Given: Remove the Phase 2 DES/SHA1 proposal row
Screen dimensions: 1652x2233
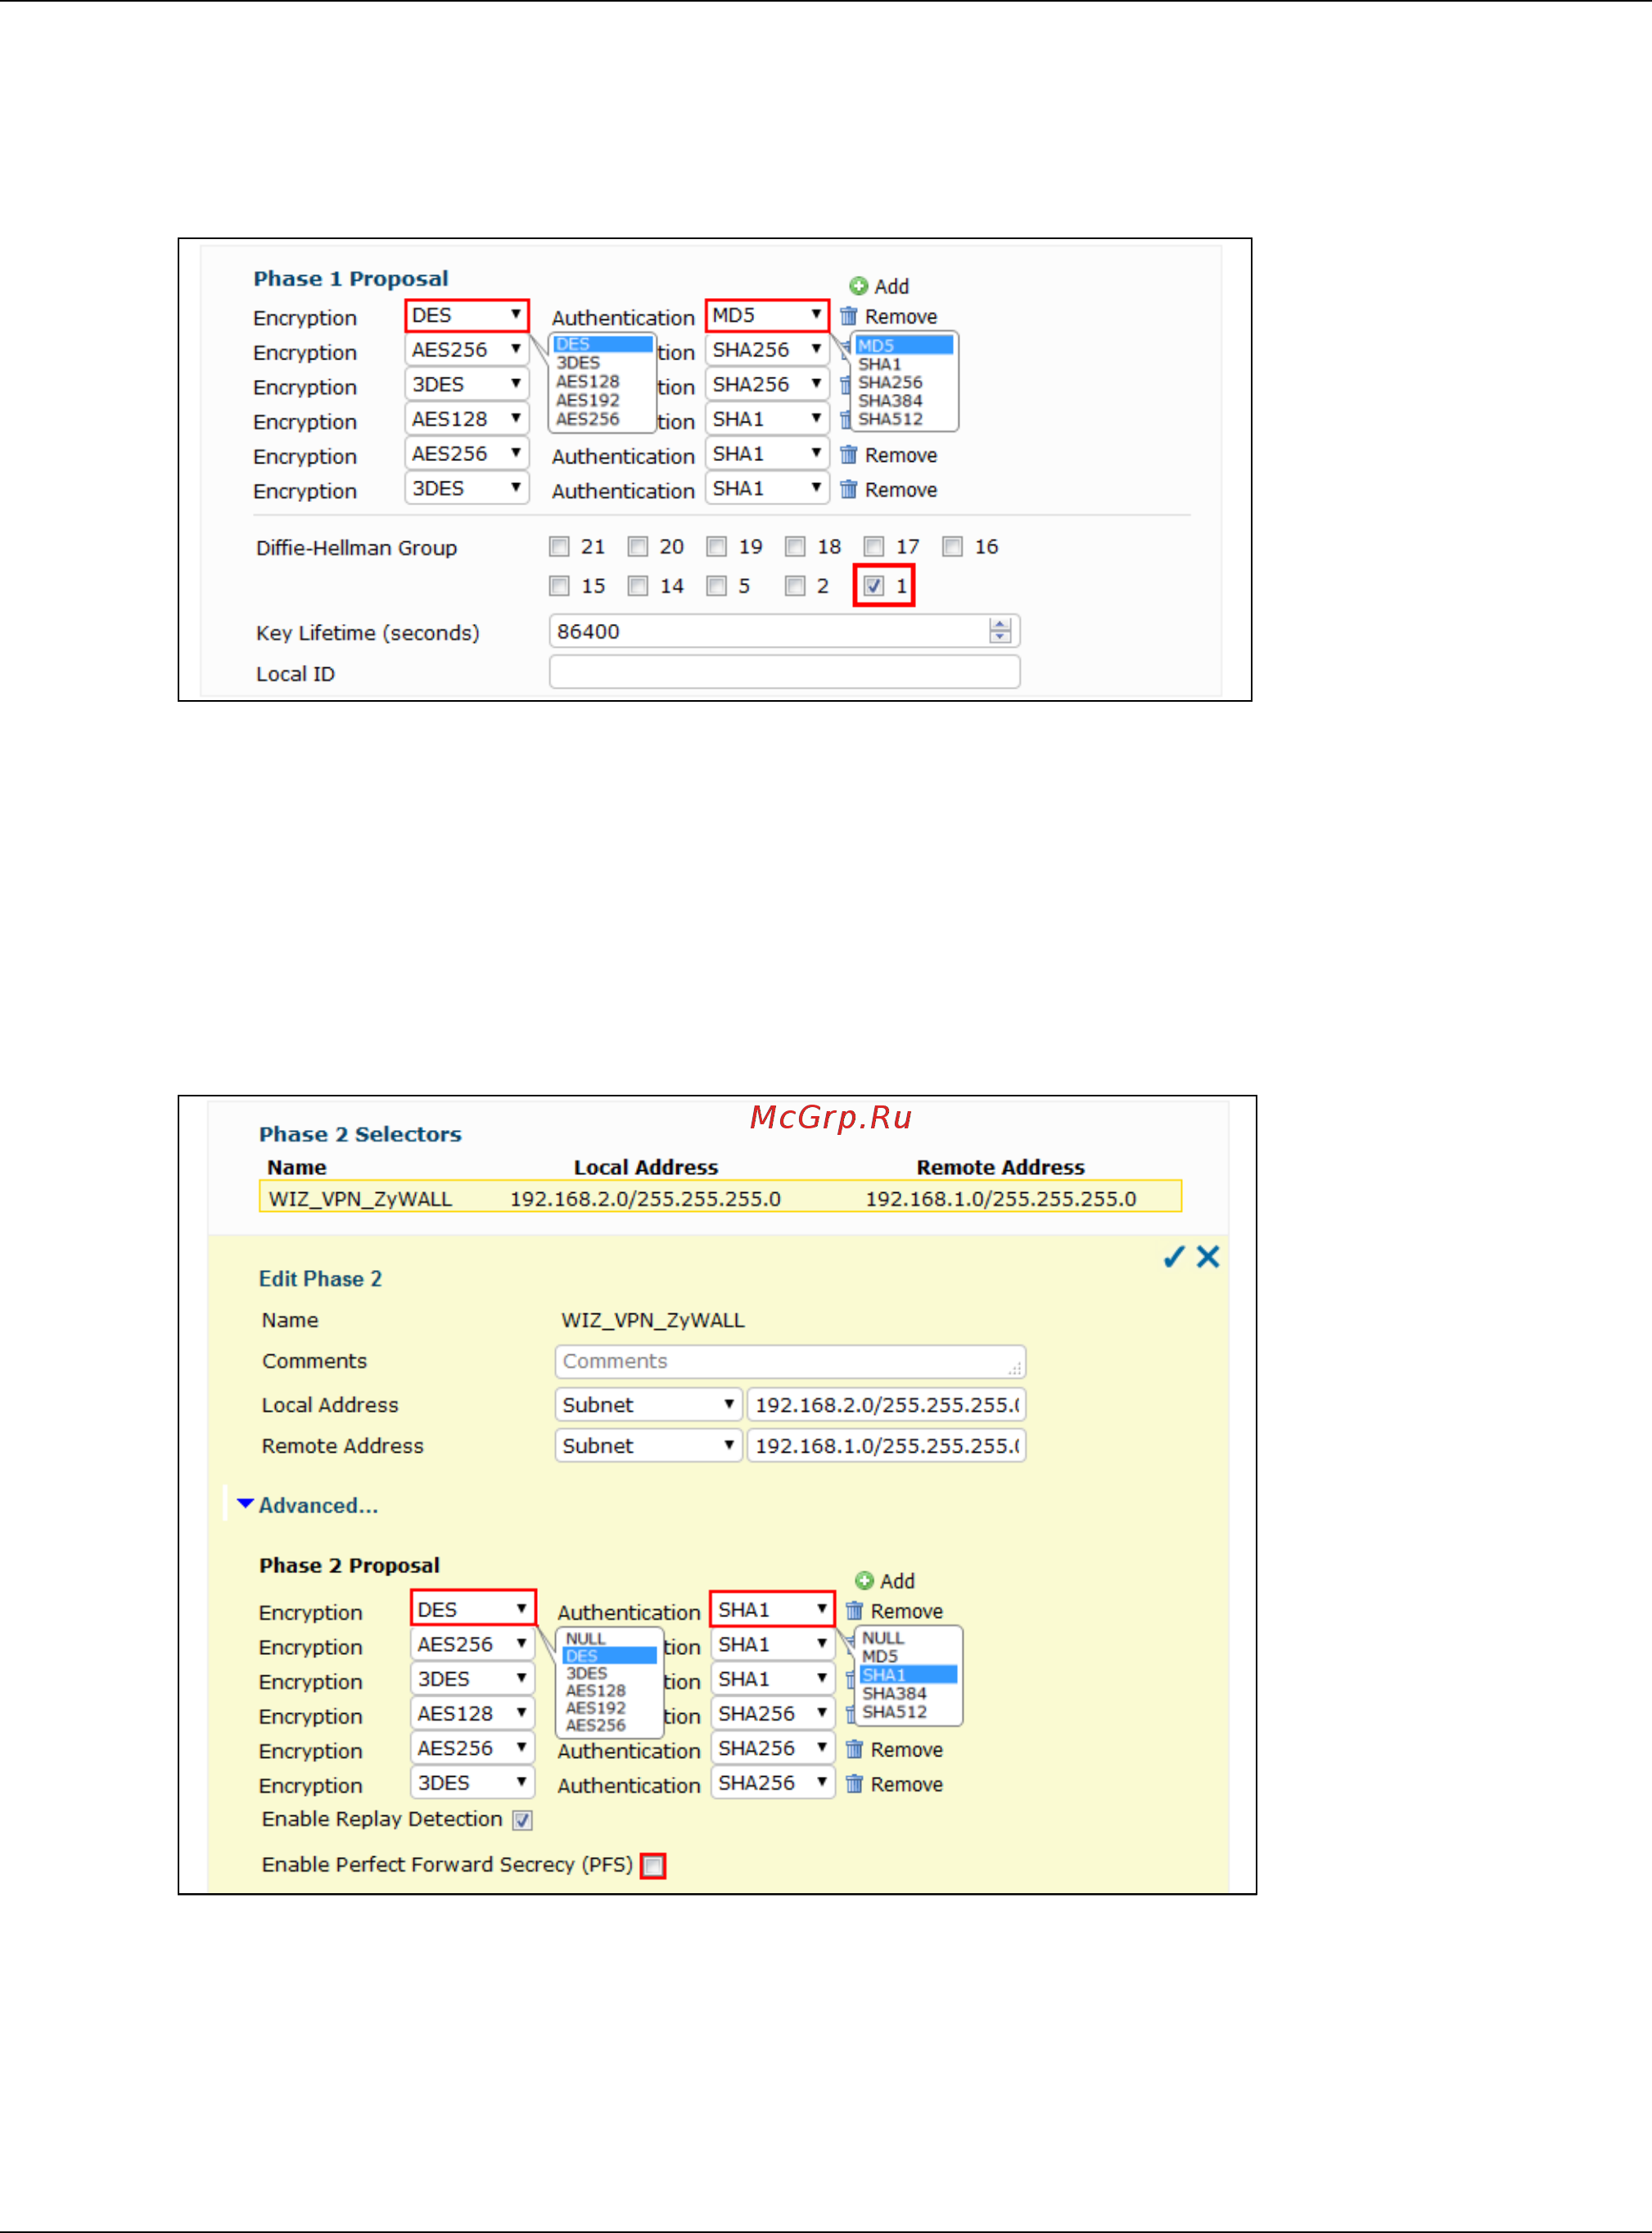Looking at the screenshot, I should [895, 1610].
